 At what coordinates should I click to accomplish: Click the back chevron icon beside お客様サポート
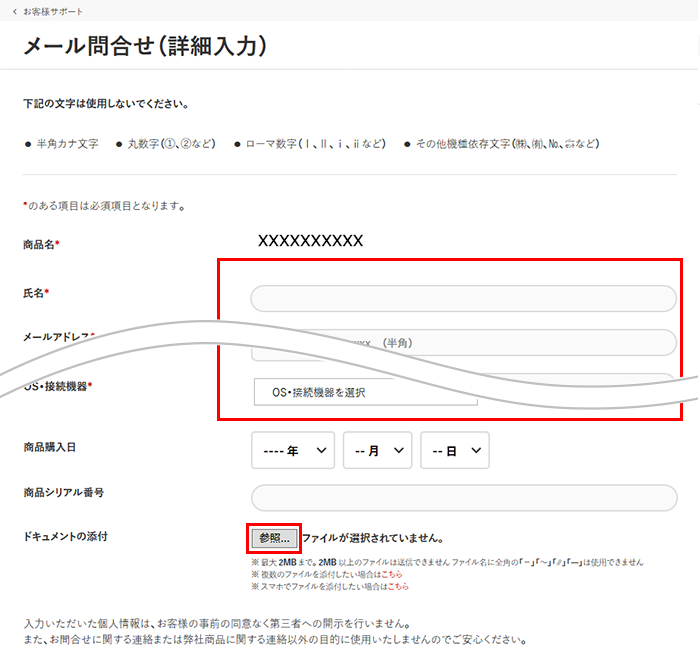[x=15, y=12]
